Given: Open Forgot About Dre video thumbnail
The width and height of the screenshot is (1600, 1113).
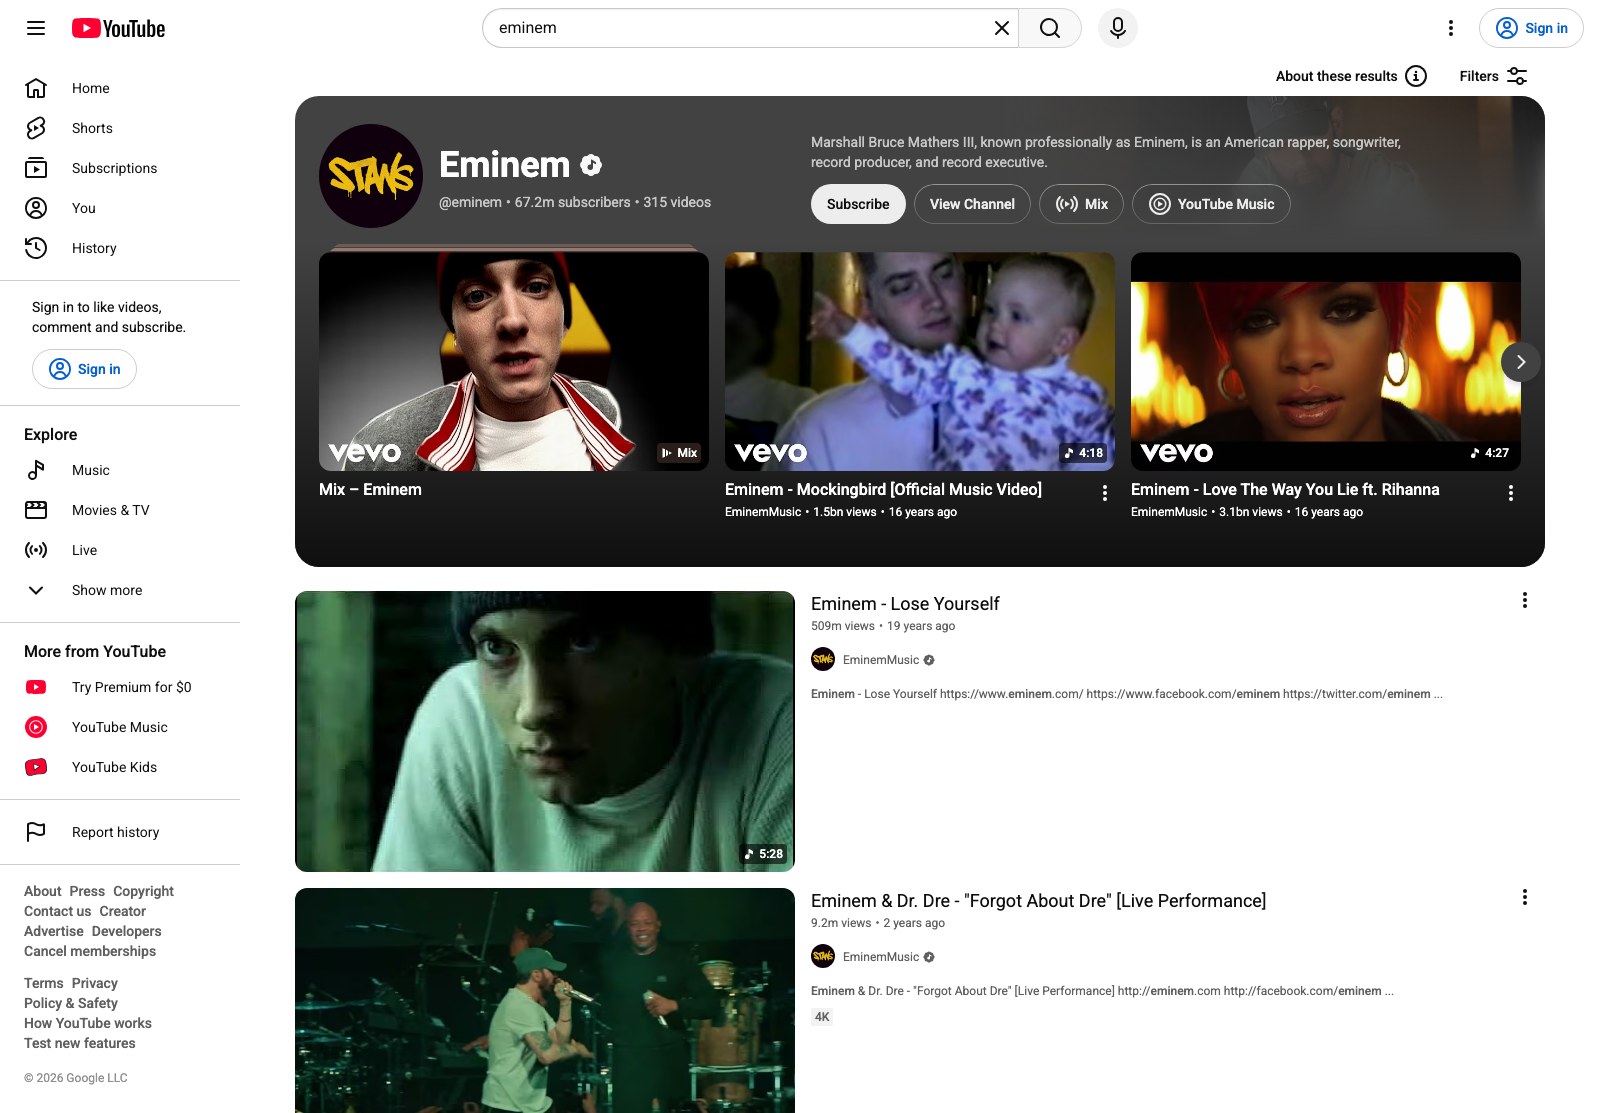Looking at the screenshot, I should (545, 1000).
